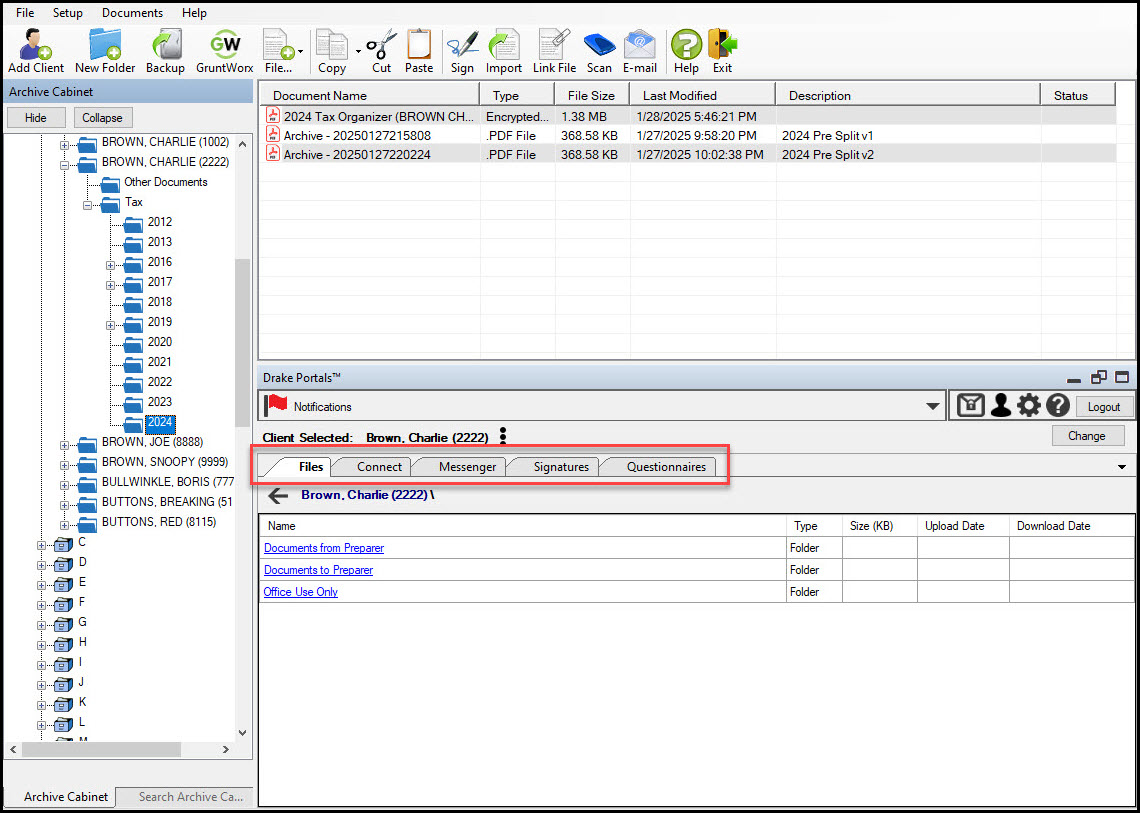Click the E-mail toolbar icon

coord(640,52)
